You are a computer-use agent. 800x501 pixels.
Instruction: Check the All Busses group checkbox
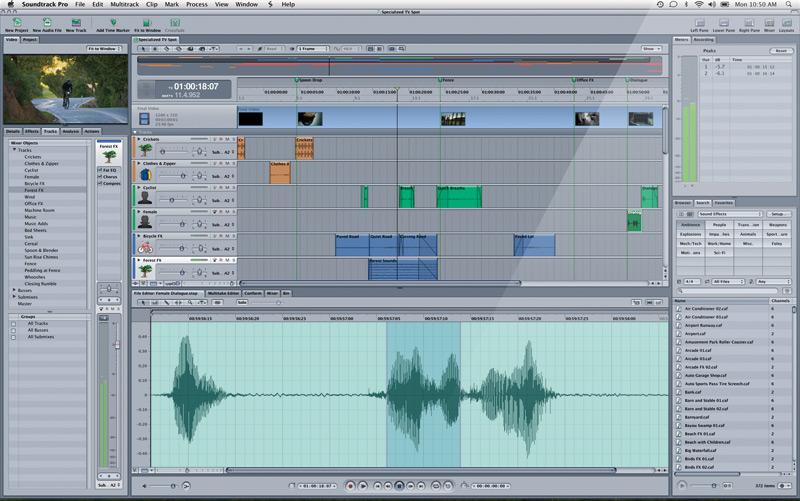coord(13,331)
